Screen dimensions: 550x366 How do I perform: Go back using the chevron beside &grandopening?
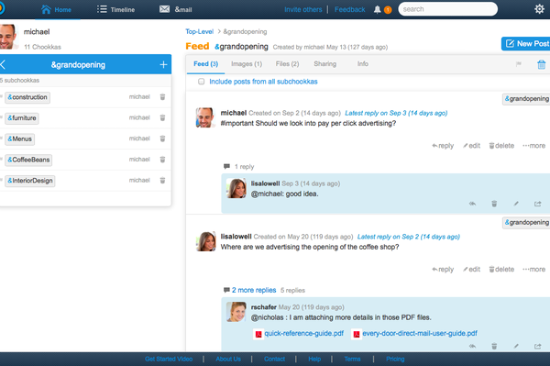[x=3, y=64]
